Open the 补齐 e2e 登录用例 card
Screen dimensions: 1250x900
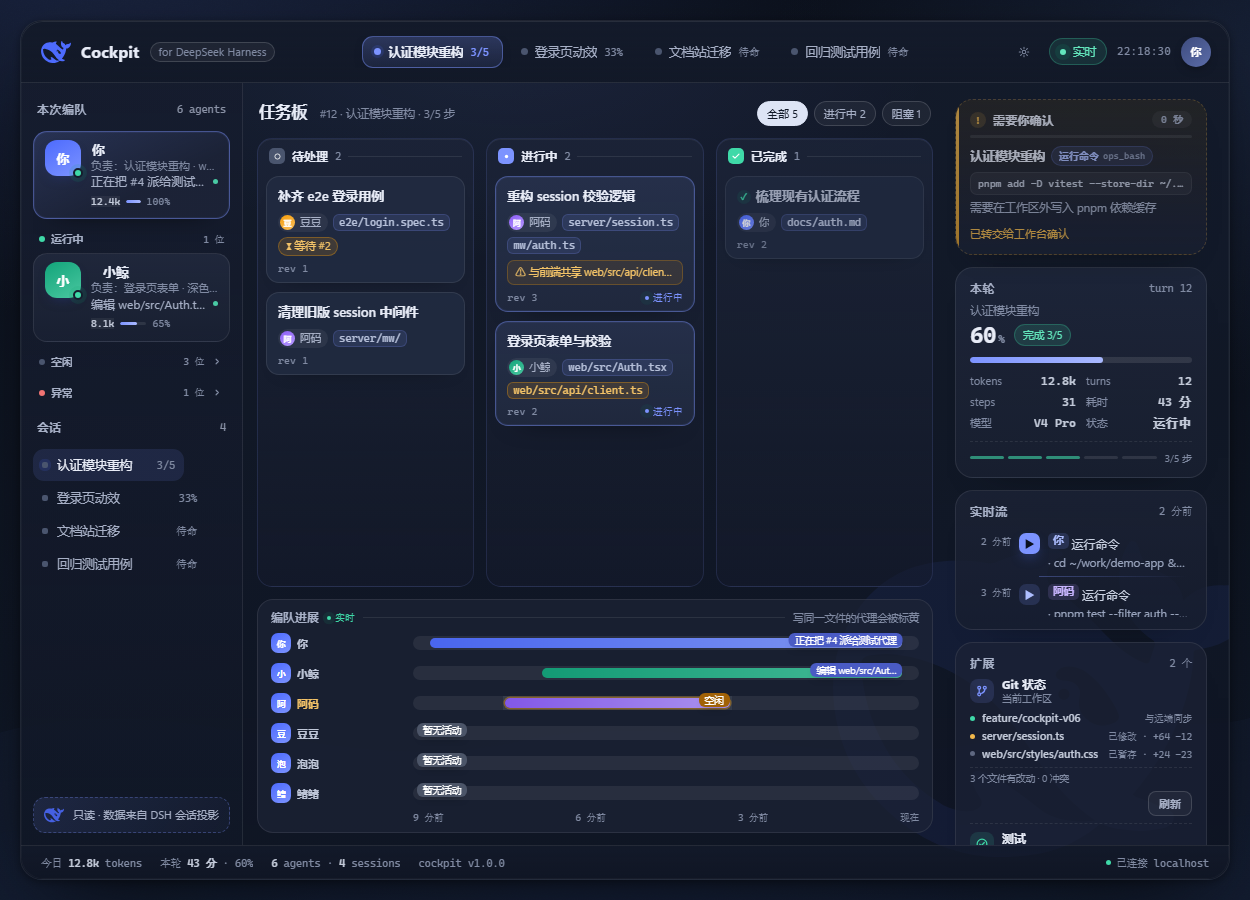pyautogui.click(x=365, y=230)
